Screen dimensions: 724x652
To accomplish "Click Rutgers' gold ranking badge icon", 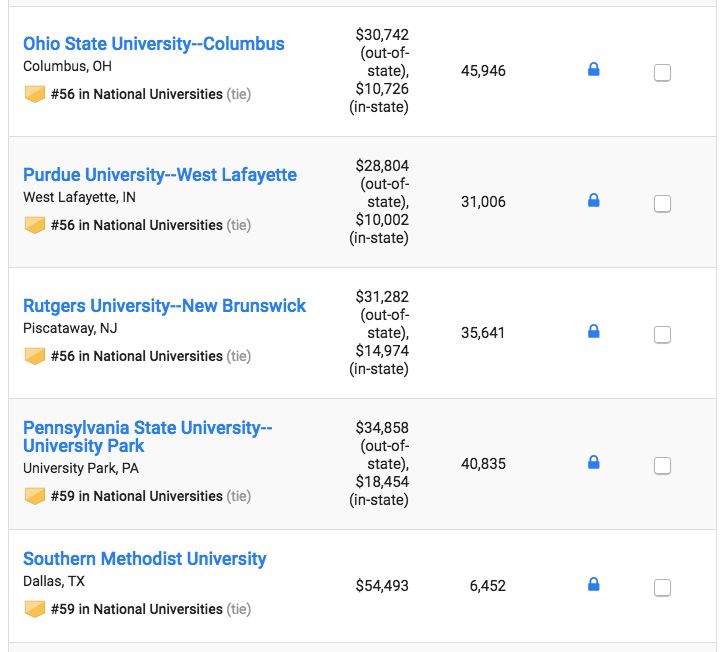I will tap(35, 356).
